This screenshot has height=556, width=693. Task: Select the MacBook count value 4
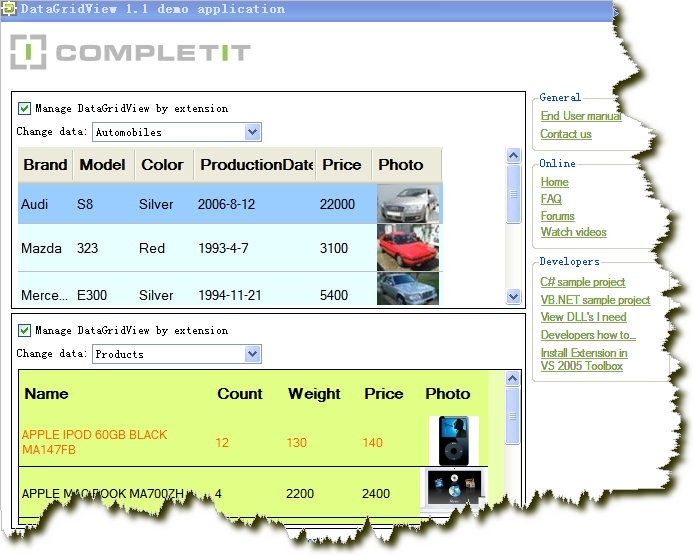(x=218, y=493)
